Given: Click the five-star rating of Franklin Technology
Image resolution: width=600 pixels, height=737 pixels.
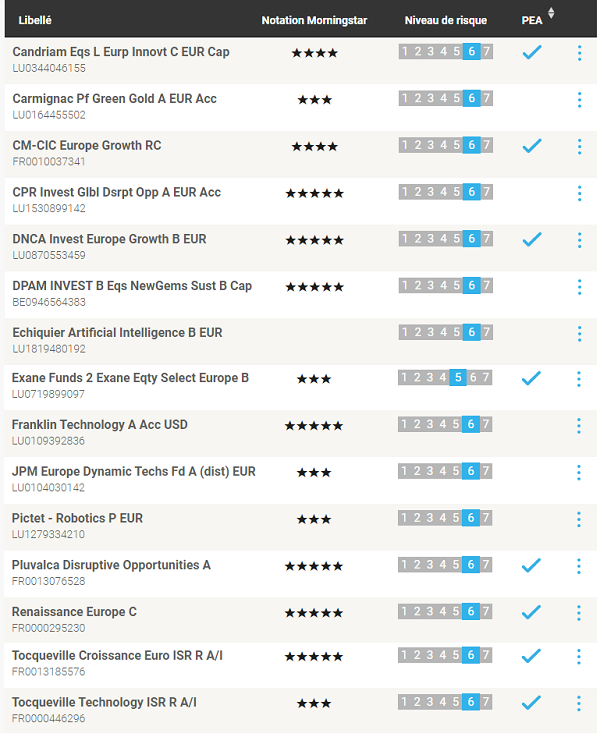Looking at the screenshot, I should 314,426.
